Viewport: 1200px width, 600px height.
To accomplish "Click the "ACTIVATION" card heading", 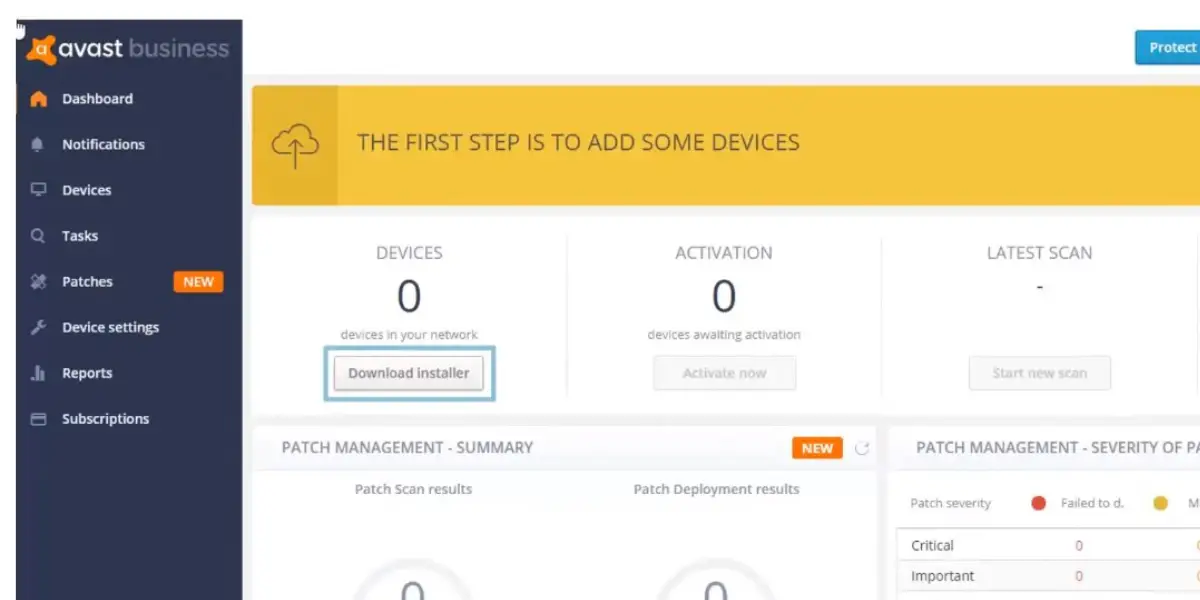I will pos(724,253).
